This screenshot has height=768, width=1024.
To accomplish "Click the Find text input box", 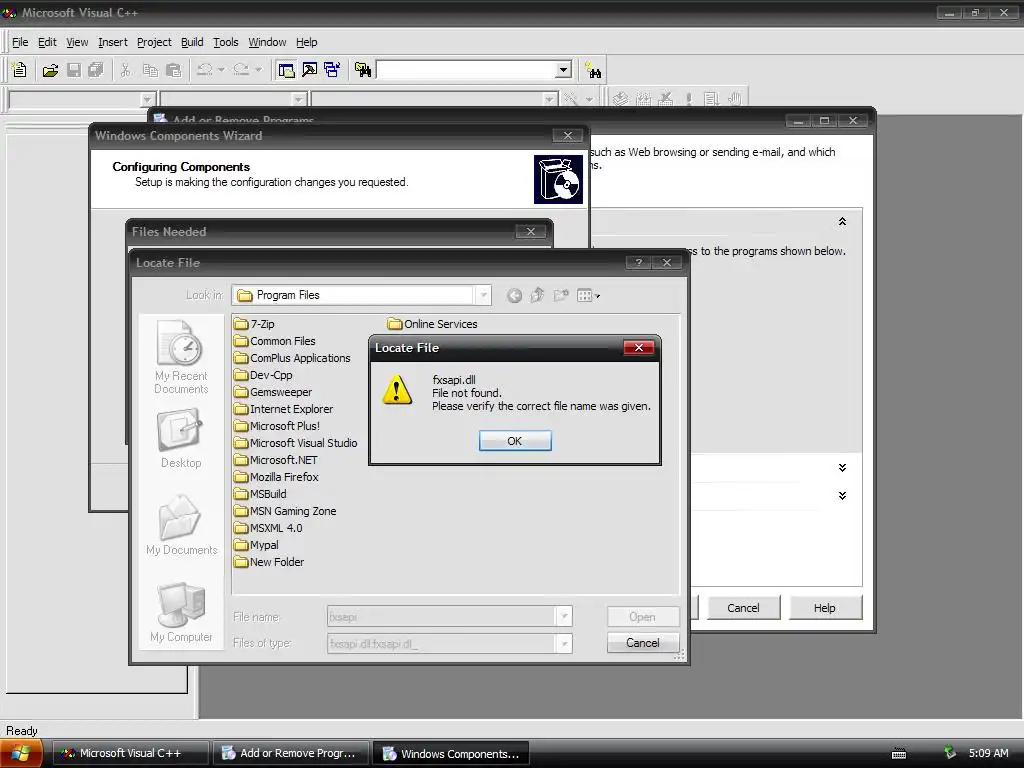I will click(x=467, y=70).
